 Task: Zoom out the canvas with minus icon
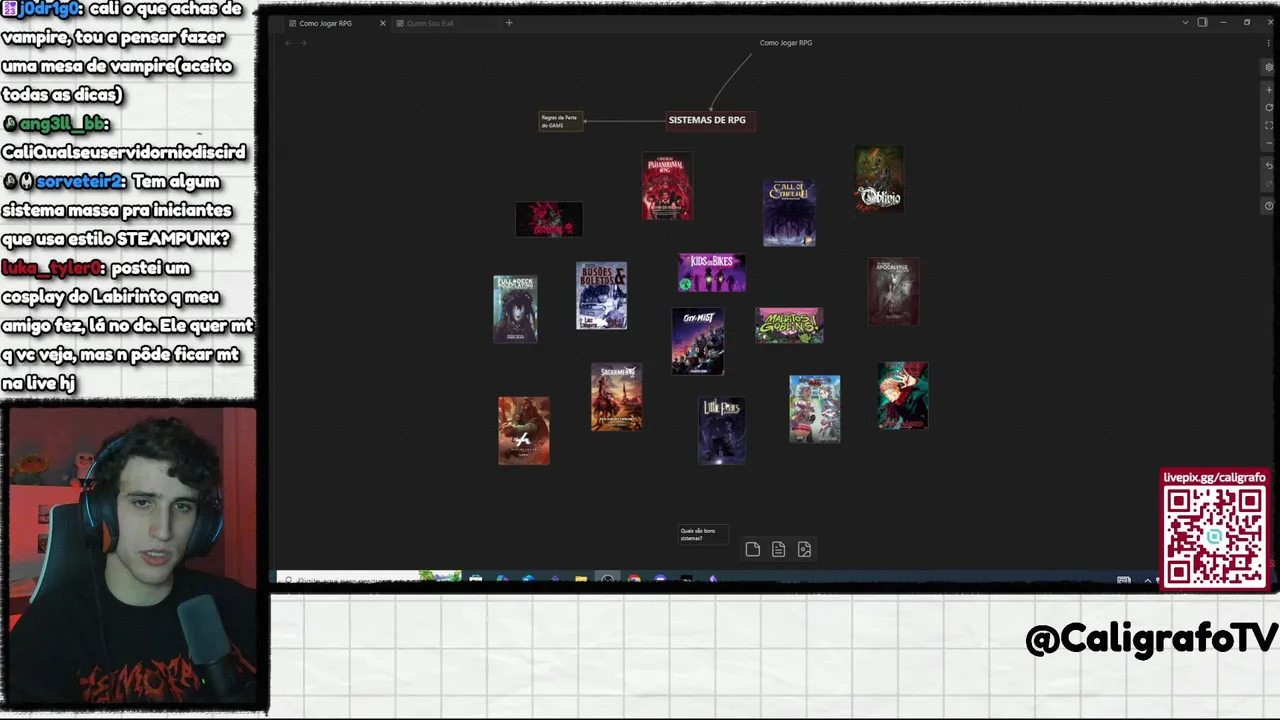point(1269,143)
